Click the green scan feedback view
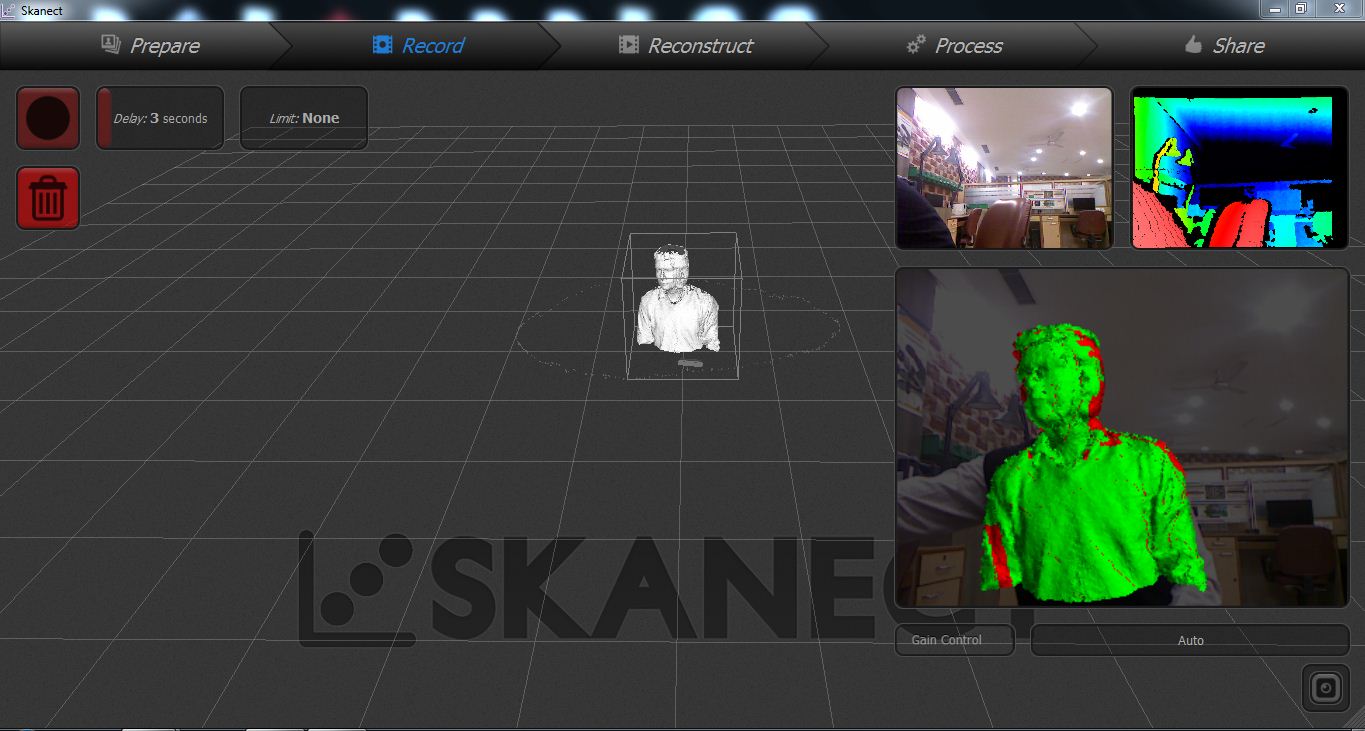Screen dimensions: 1365x731 point(1122,437)
